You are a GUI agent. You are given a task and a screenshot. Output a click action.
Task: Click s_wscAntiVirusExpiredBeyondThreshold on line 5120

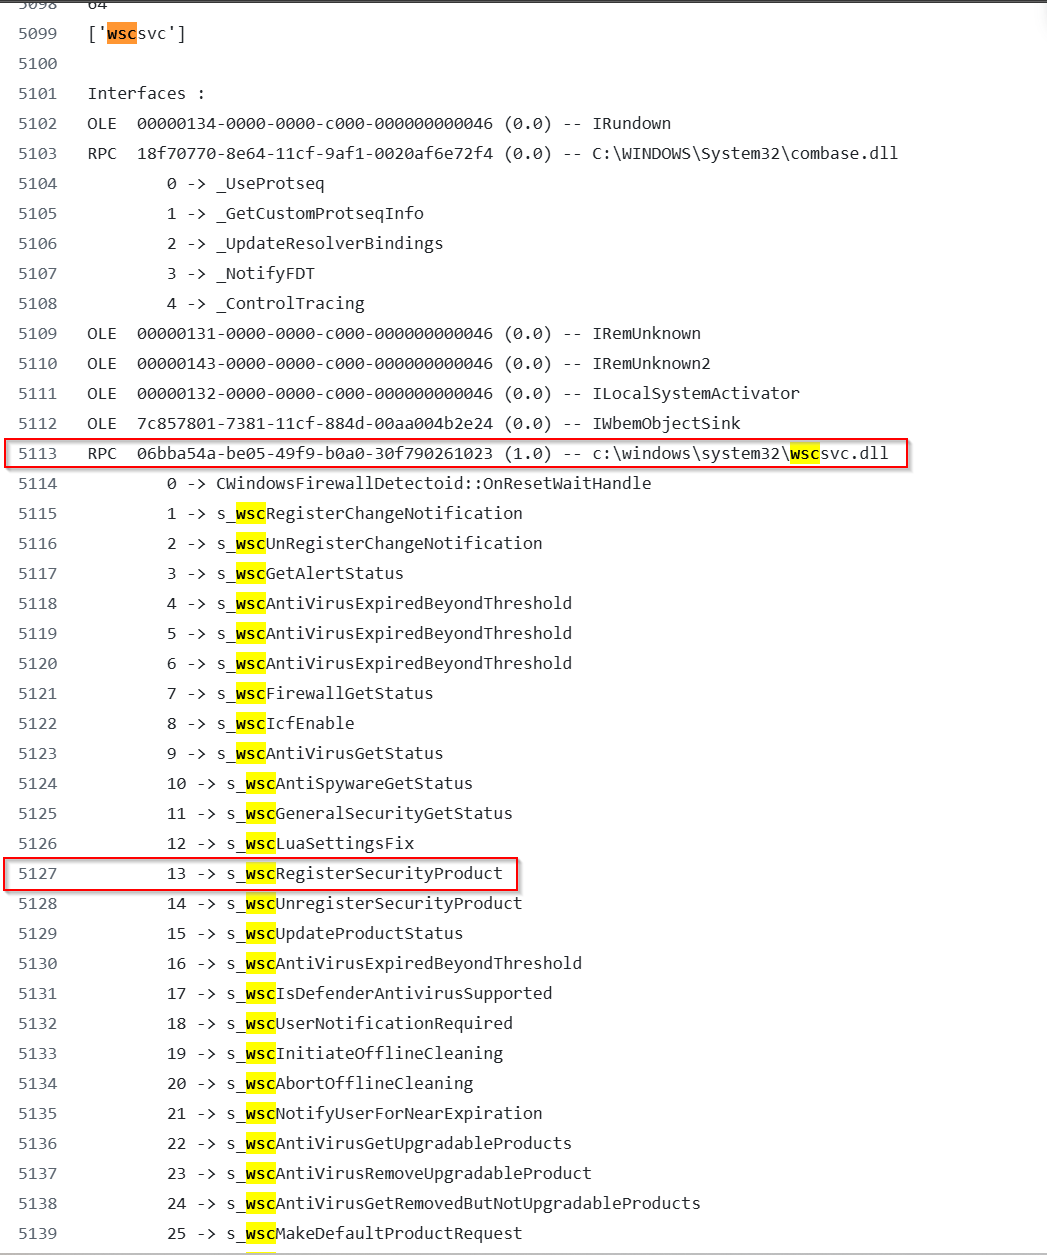click(370, 663)
